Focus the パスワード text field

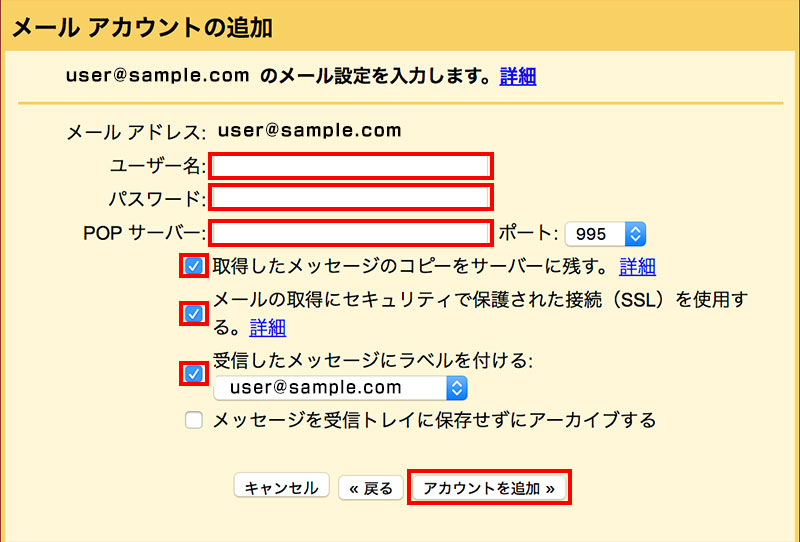tap(351, 198)
